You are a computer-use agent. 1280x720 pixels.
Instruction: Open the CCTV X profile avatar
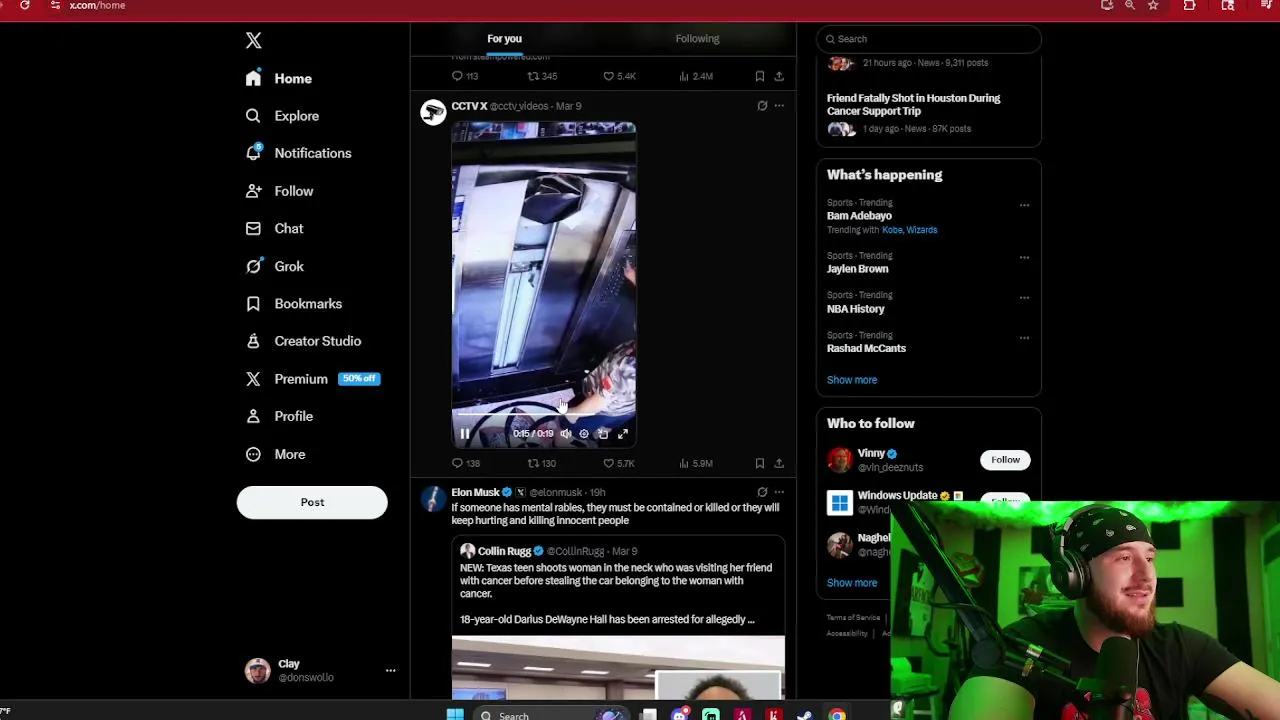[x=433, y=112]
